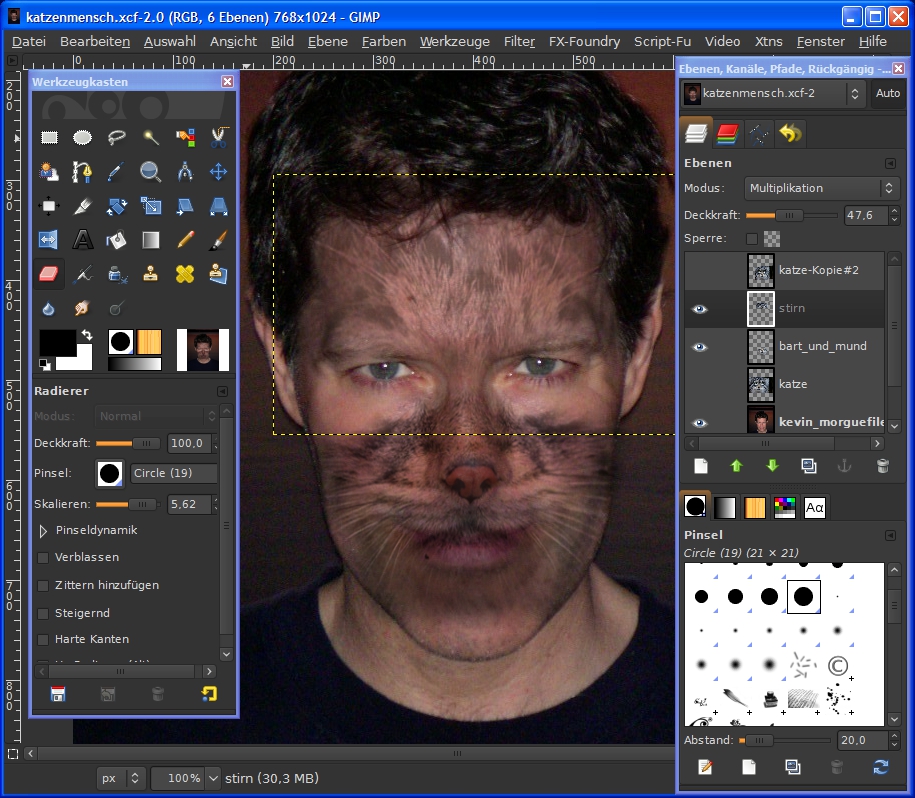Select the Measure compass tool
The width and height of the screenshot is (915, 798).
tap(185, 172)
